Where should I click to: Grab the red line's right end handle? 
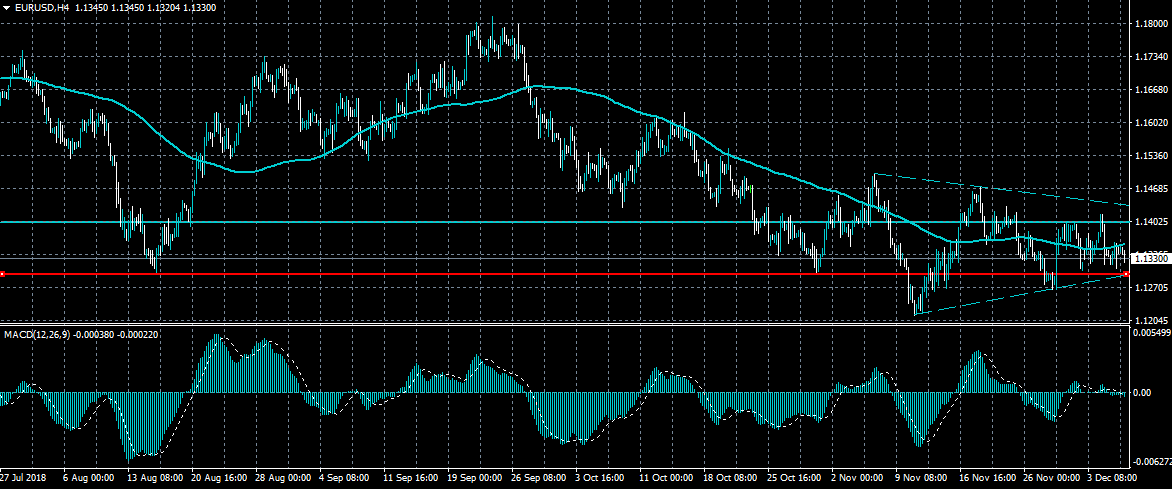point(1126,274)
